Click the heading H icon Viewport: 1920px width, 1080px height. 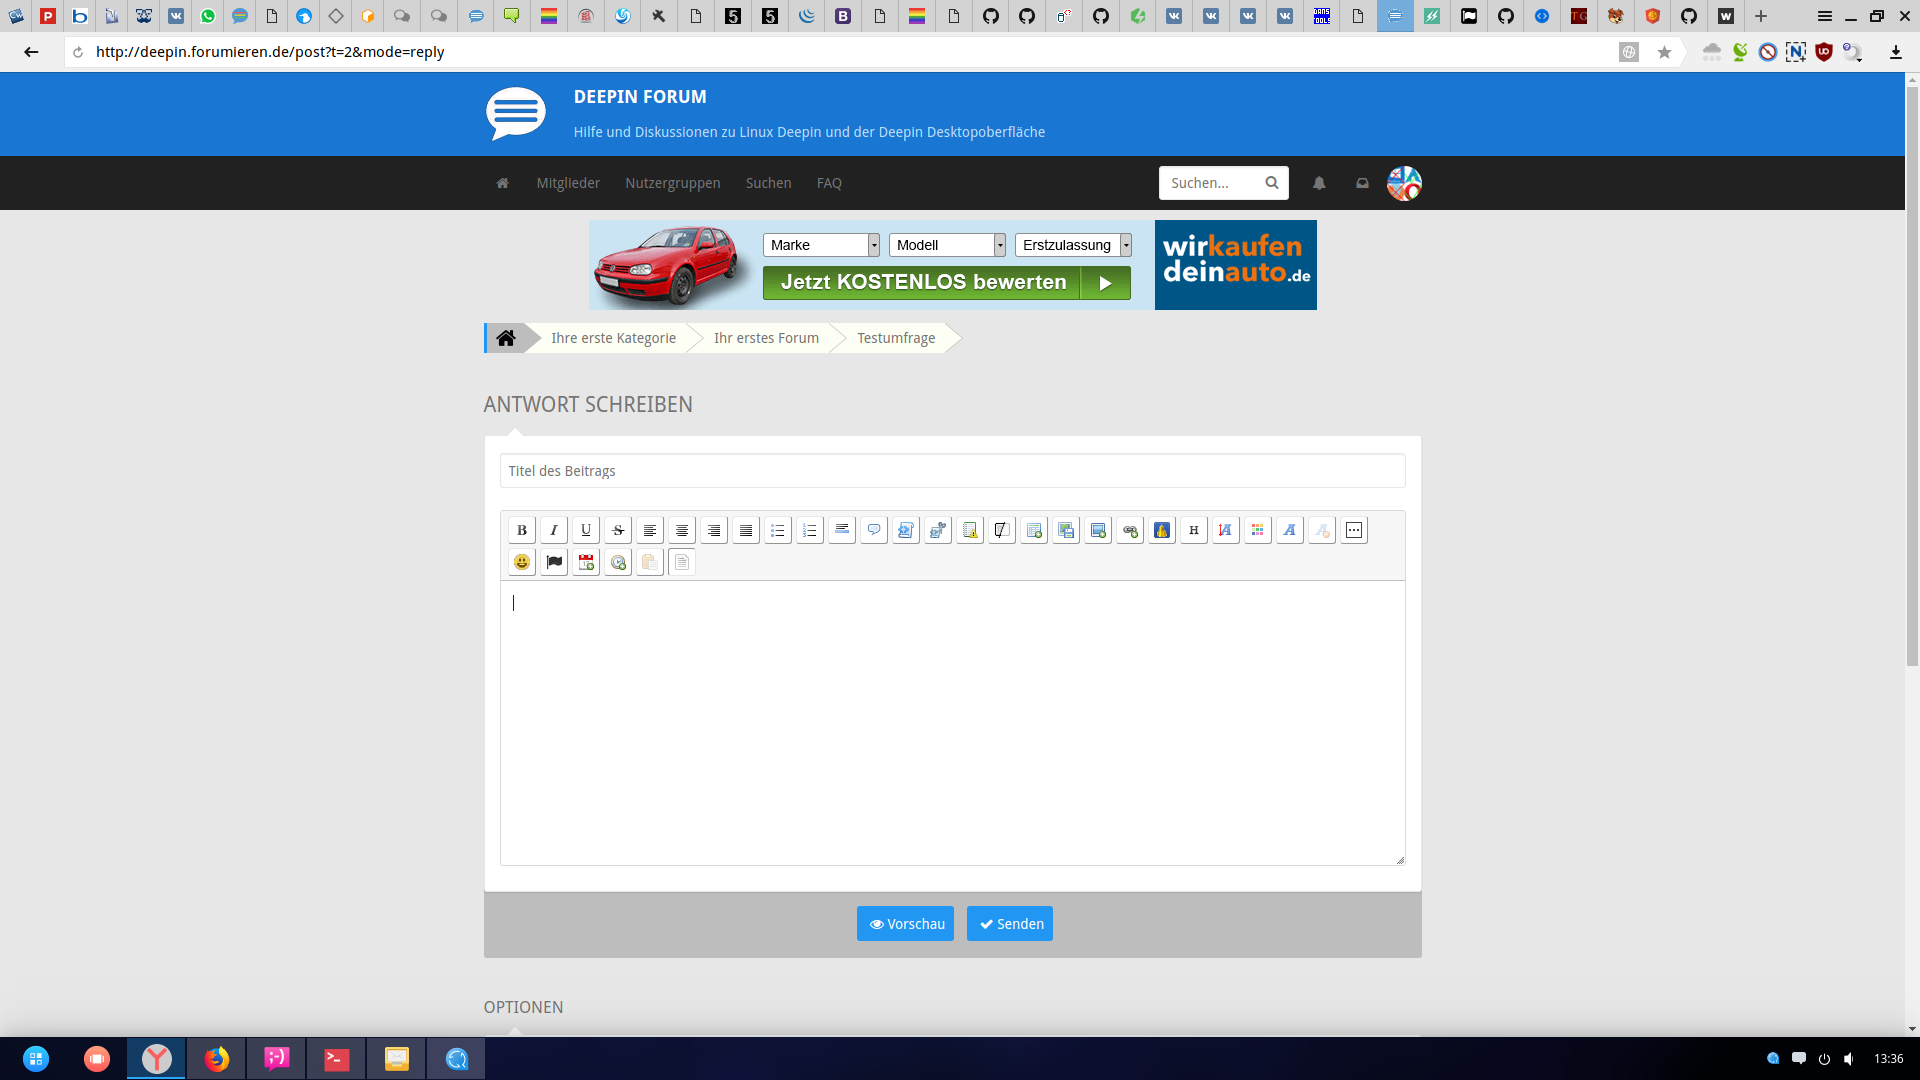coord(1193,530)
